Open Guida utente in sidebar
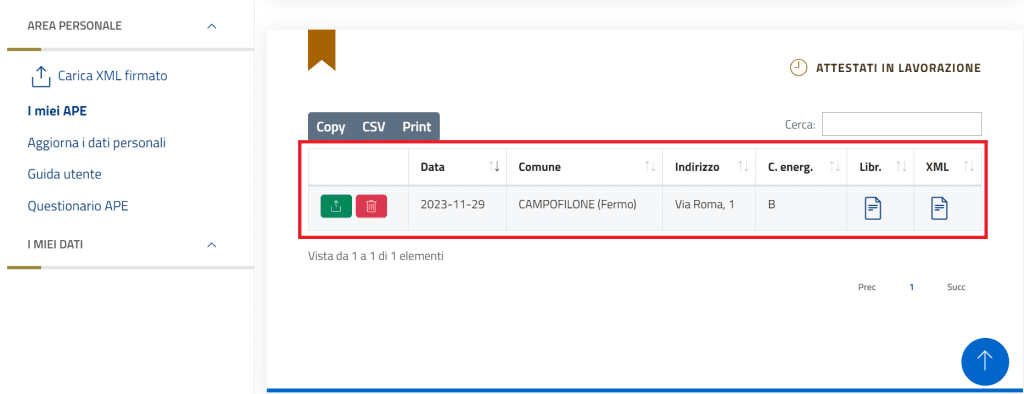The width and height of the screenshot is (1024, 394). click(64, 174)
